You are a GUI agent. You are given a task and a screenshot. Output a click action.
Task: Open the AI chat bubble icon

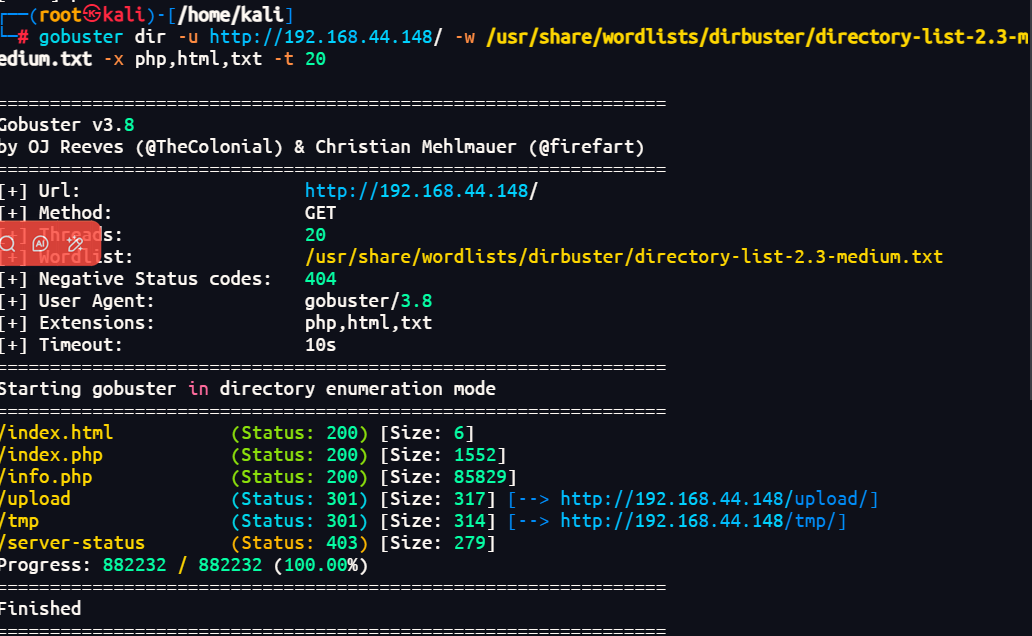click(41, 243)
